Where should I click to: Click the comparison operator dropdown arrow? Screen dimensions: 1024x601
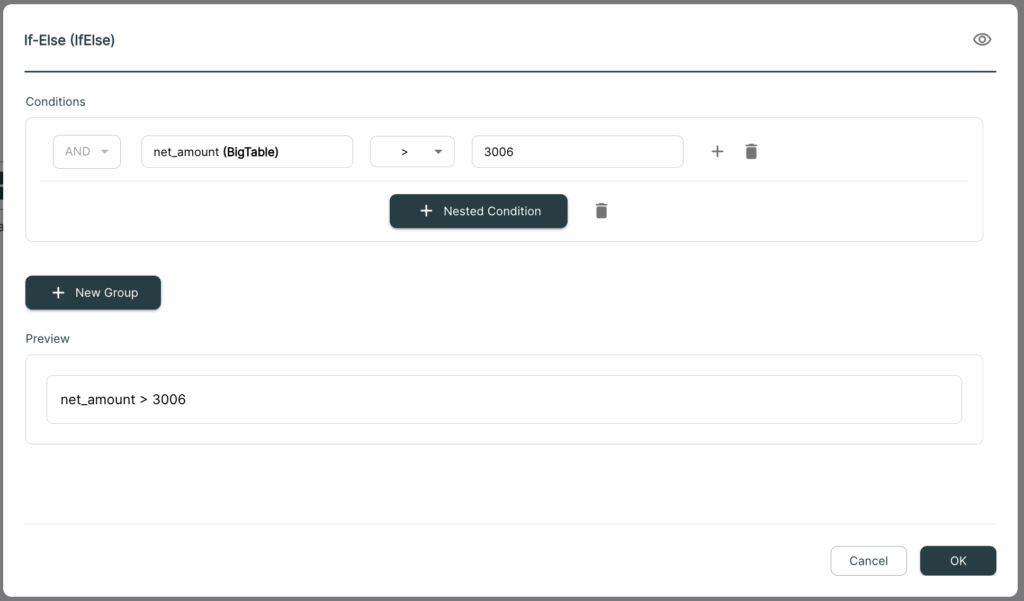coord(438,152)
